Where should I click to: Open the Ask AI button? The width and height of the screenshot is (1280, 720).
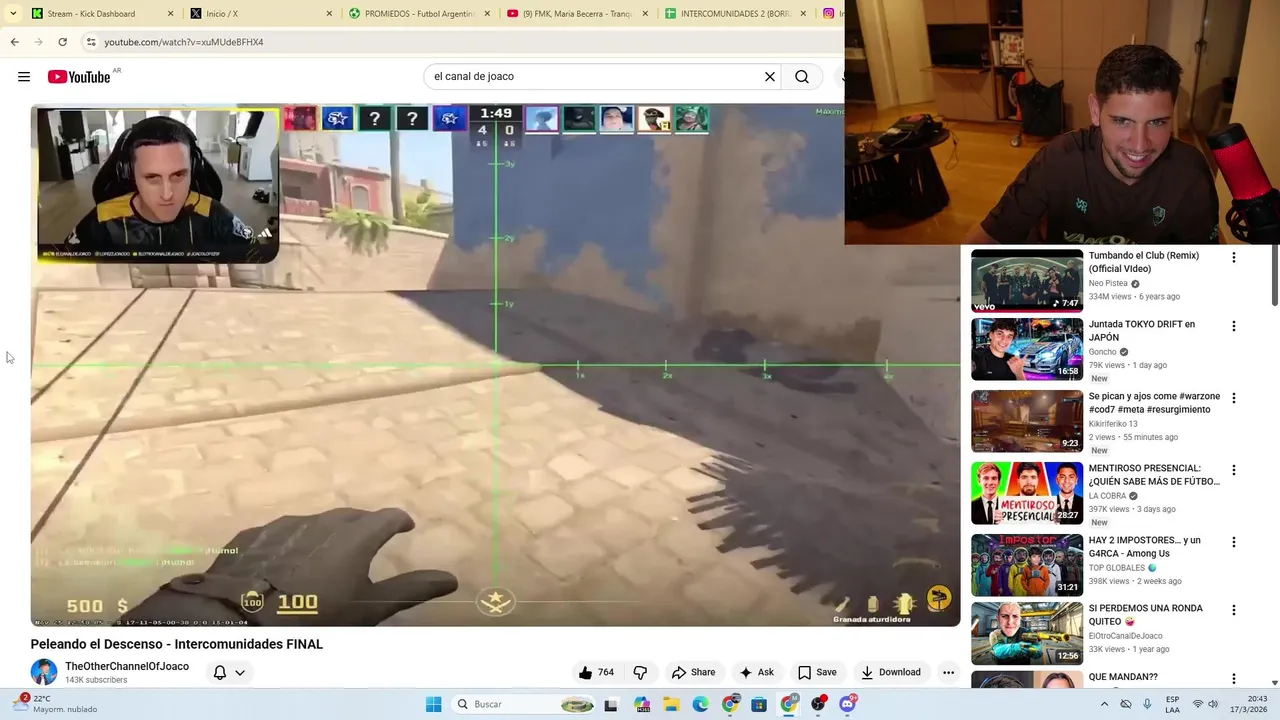(x=756, y=672)
